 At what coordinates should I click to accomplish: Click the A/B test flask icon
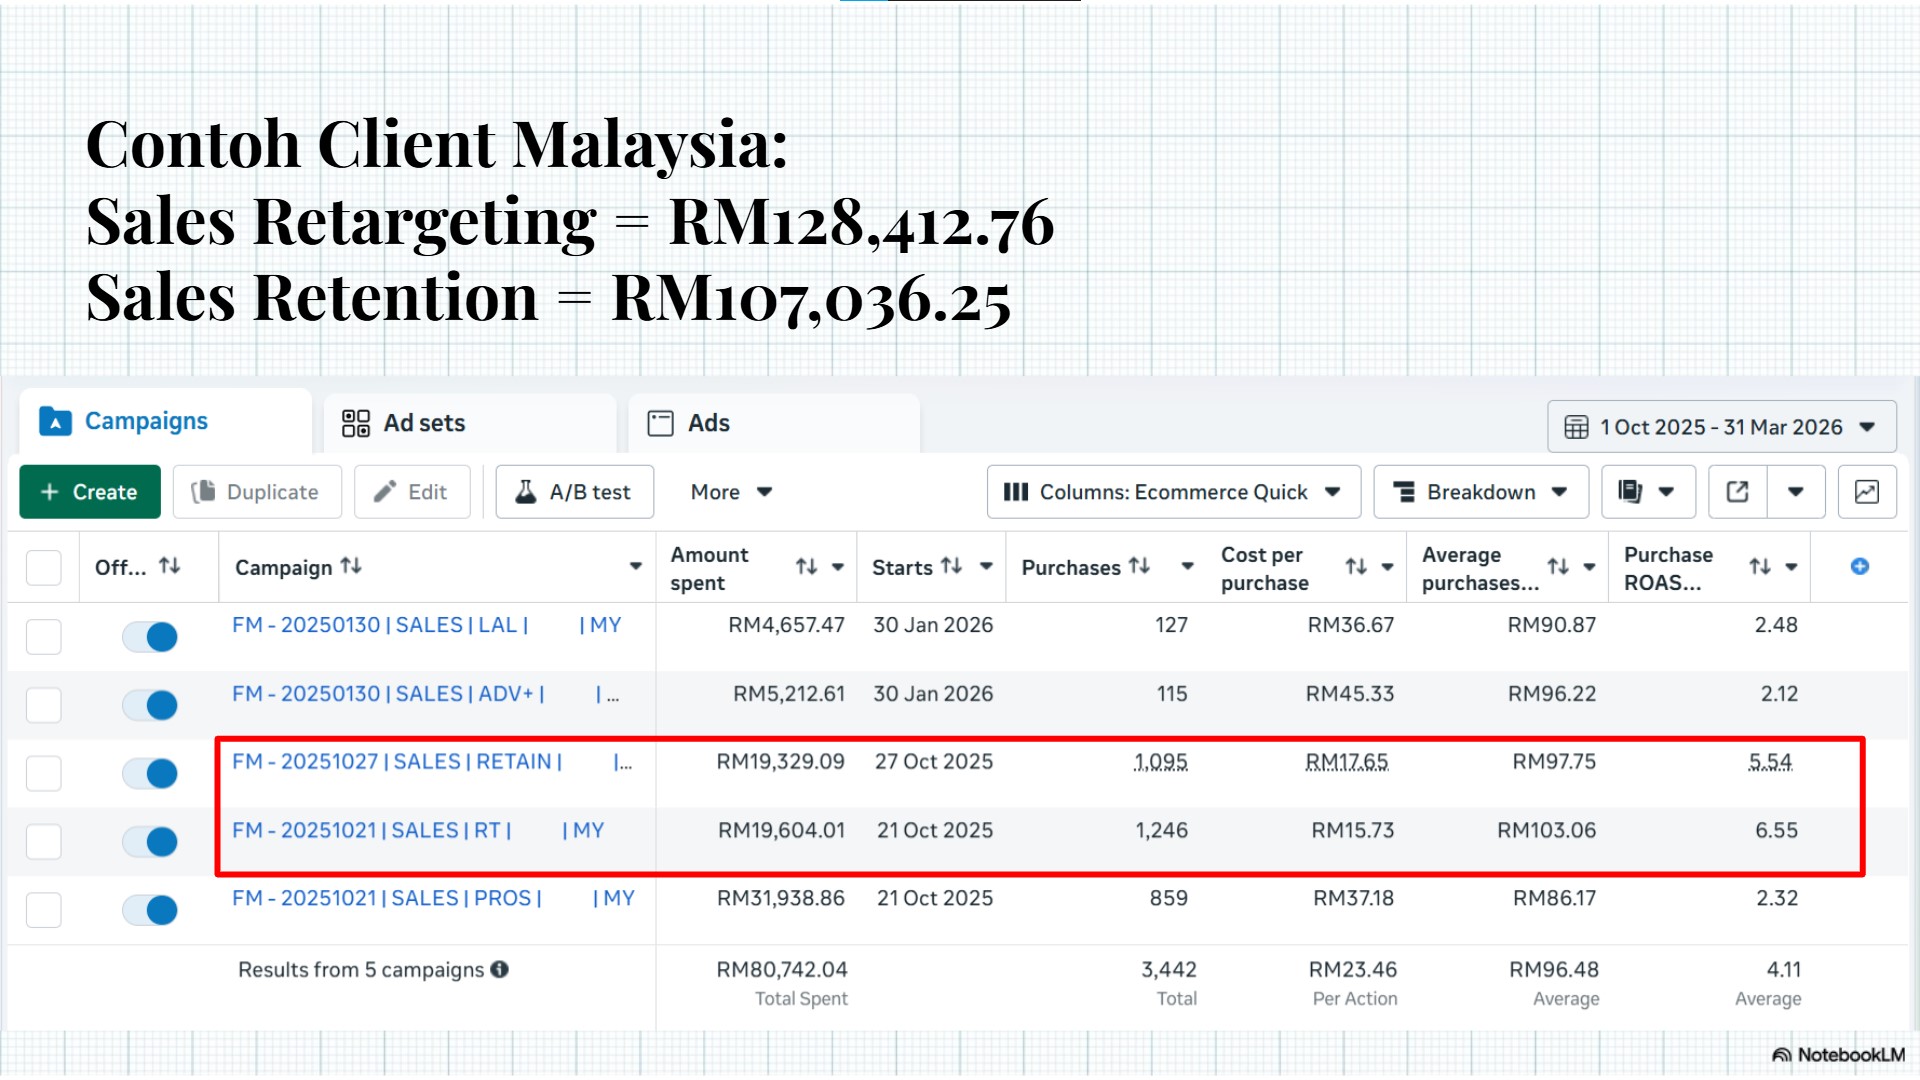click(525, 492)
